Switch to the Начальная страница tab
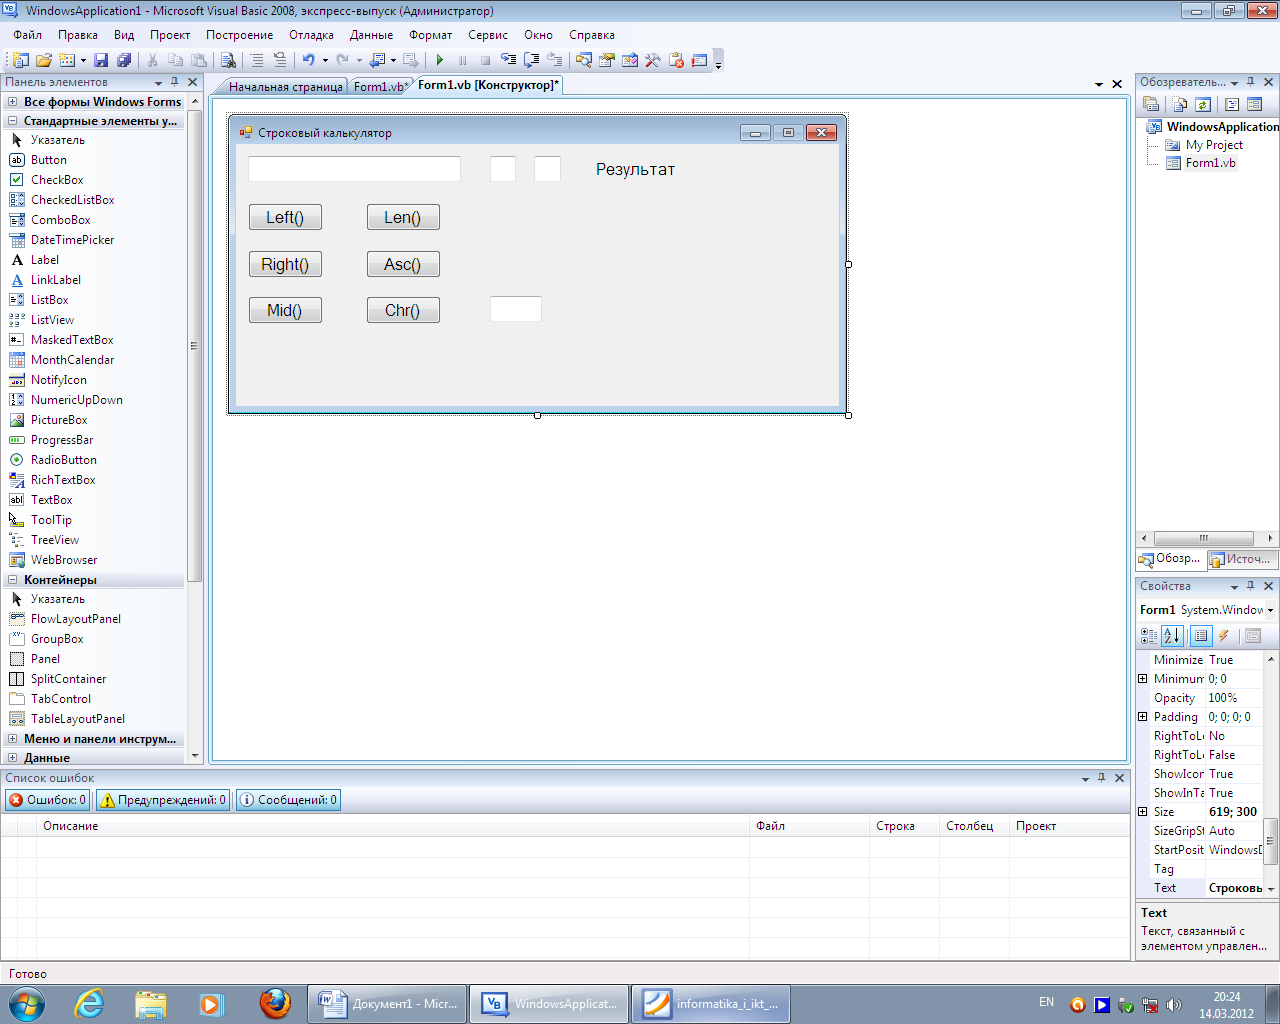This screenshot has height=1024, width=1280. [285, 87]
